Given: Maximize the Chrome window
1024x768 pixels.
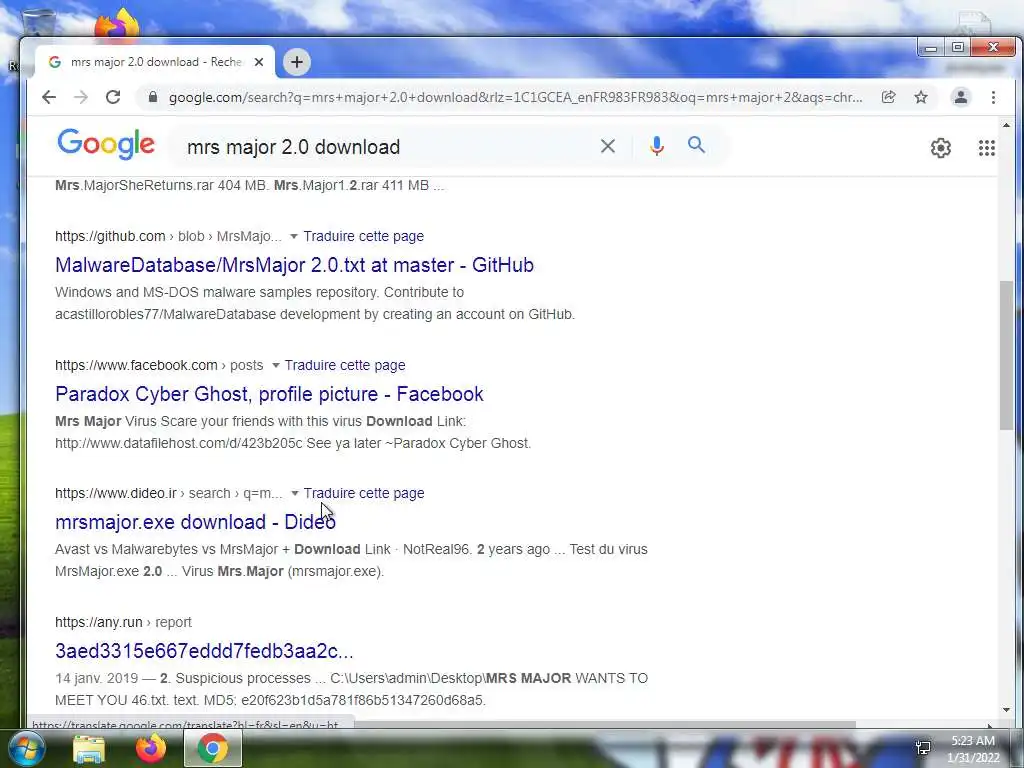Looking at the screenshot, I should click(957, 48).
